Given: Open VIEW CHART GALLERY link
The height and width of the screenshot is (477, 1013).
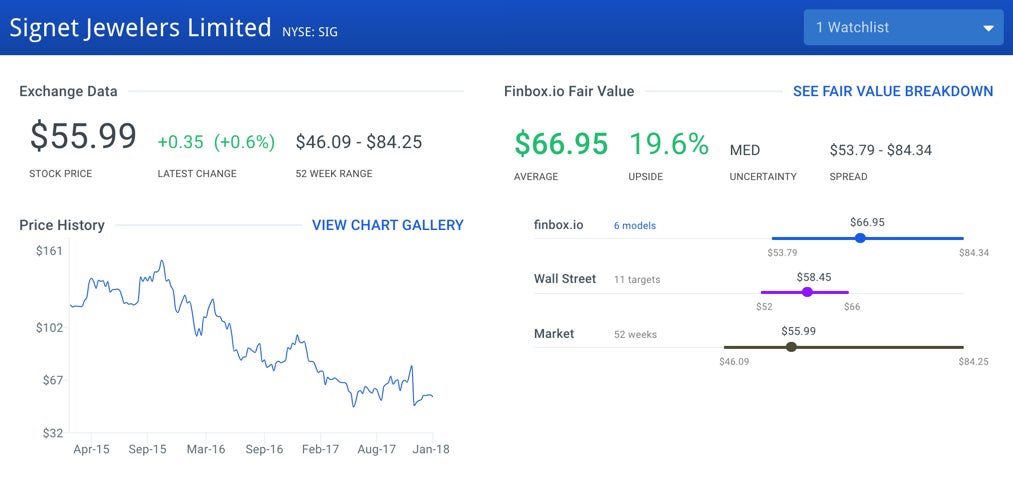Looking at the screenshot, I should coord(388,225).
